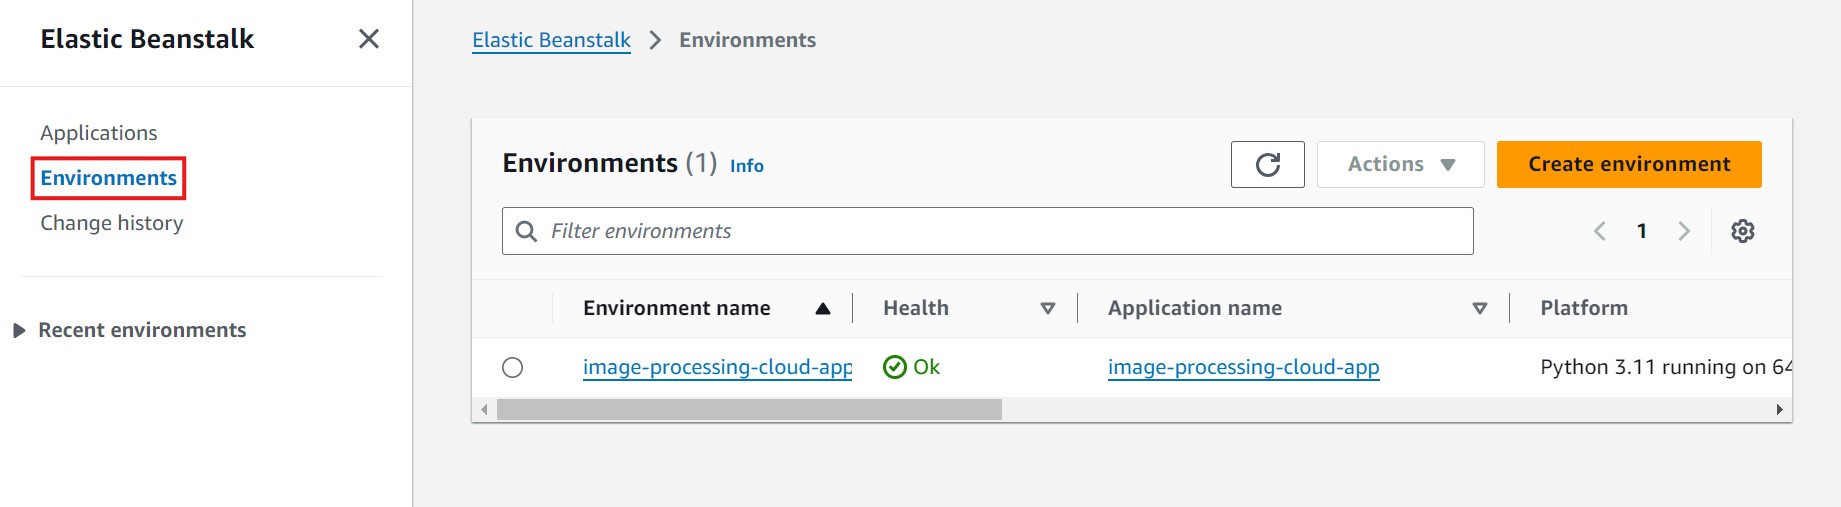The width and height of the screenshot is (1841, 507).
Task: Click the green Ok health status icon
Action: 894,367
